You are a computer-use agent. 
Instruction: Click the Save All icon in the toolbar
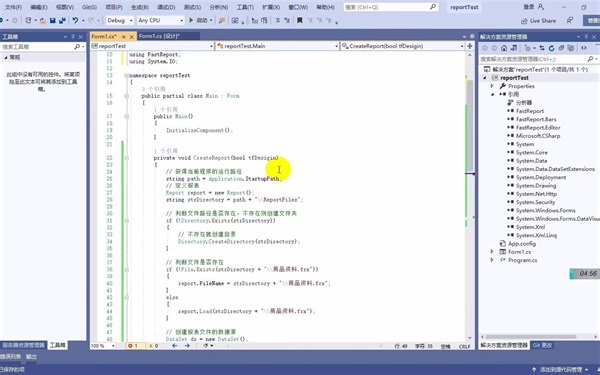pyautogui.click(x=62, y=20)
